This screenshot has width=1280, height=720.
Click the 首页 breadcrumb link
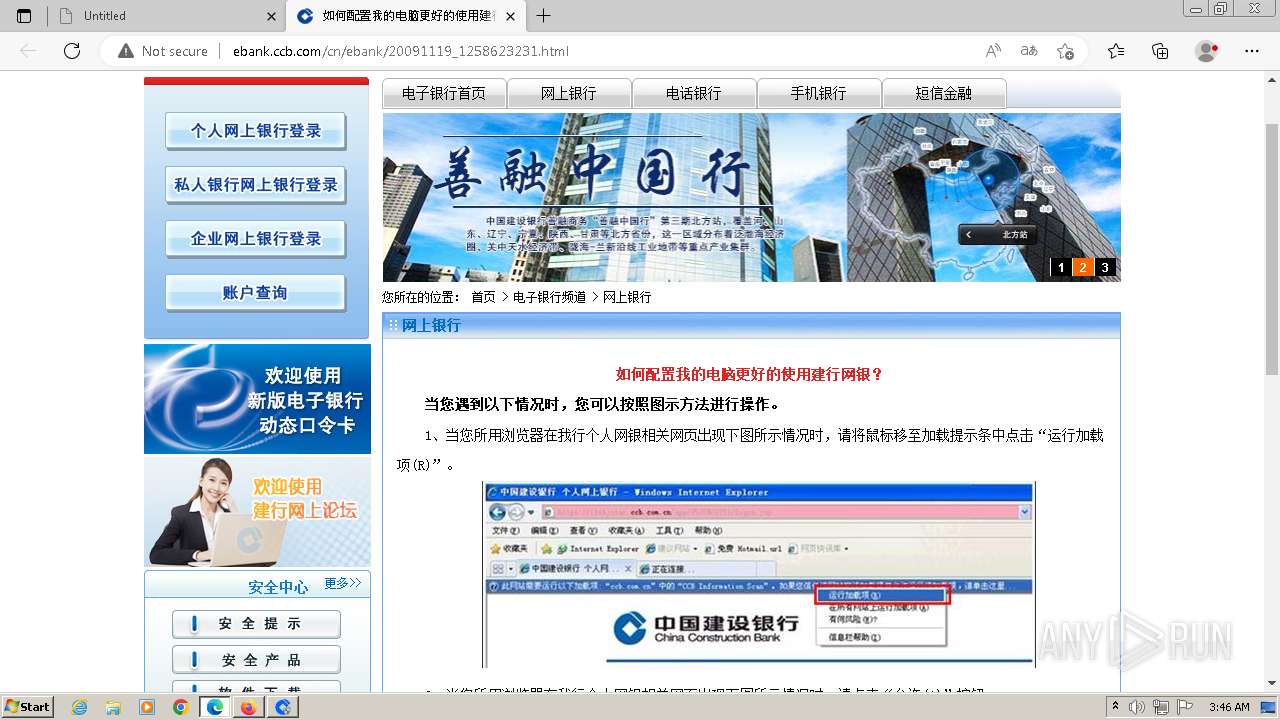click(x=483, y=297)
